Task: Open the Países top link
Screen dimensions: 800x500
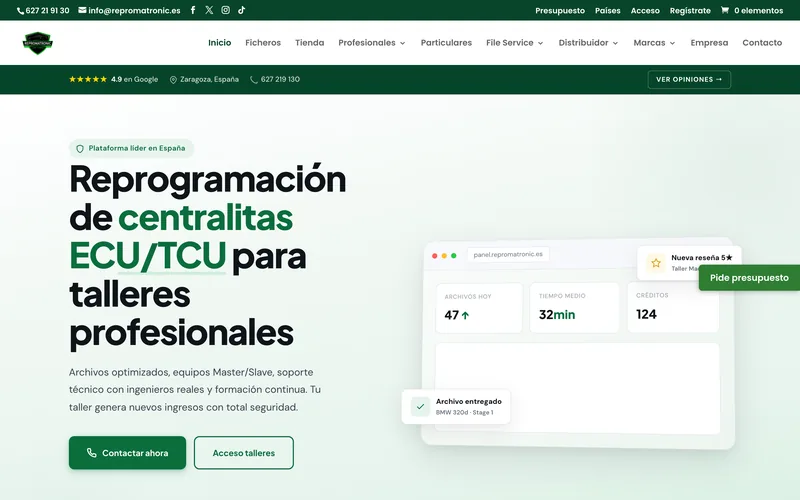Action: [608, 11]
